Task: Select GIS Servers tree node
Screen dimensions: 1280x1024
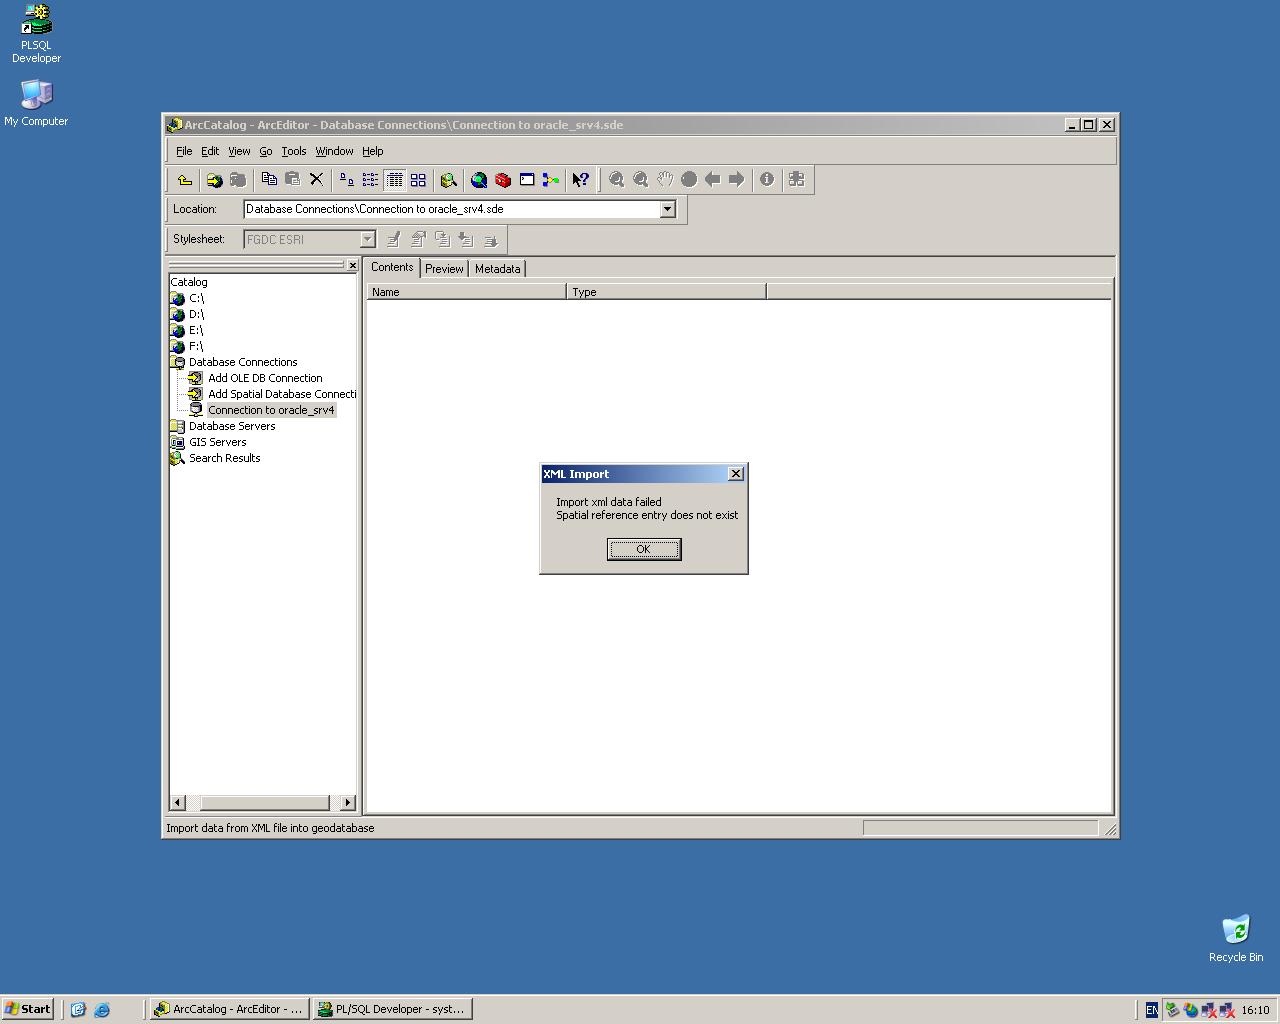Action: point(217,442)
